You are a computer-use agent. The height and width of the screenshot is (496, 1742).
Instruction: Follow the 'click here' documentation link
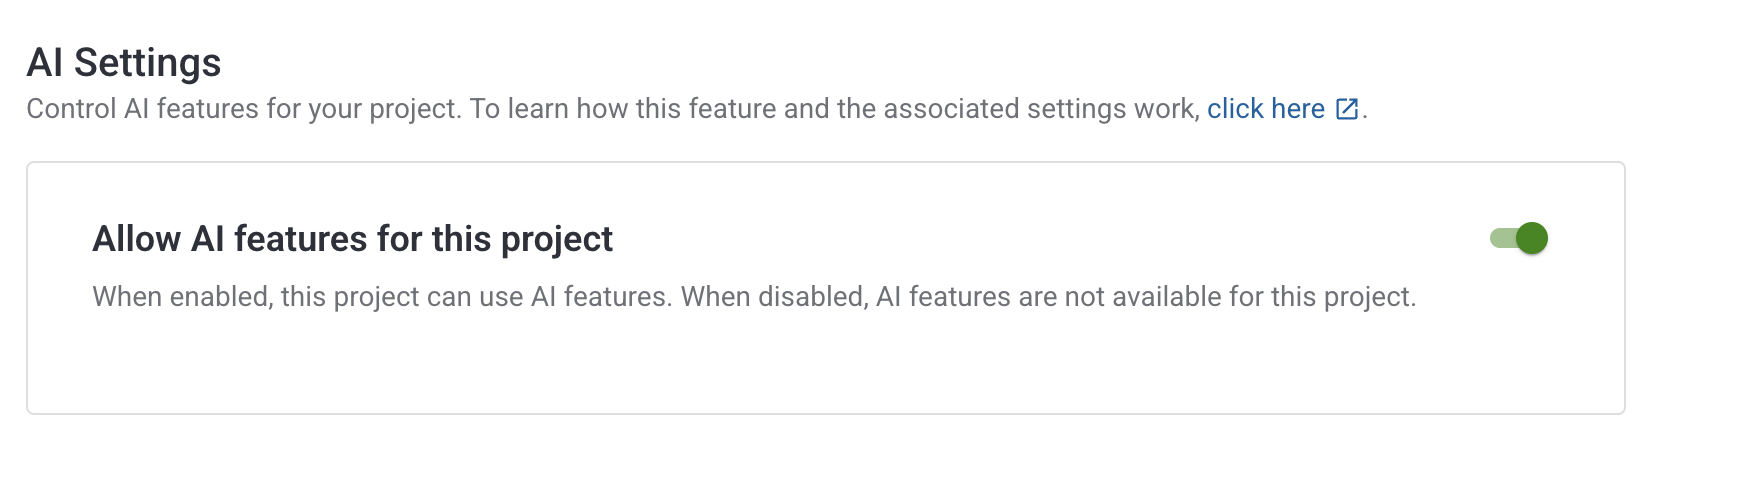point(1265,109)
